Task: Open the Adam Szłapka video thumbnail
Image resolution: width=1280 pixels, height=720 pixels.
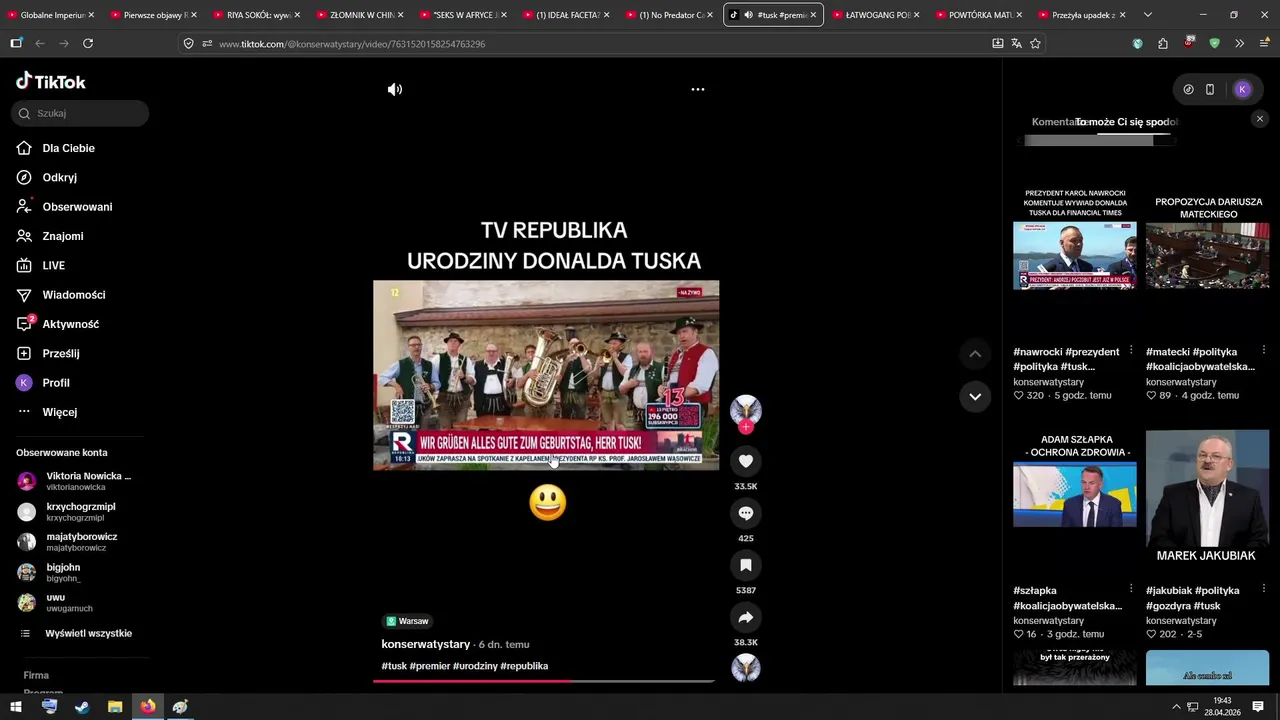Action: pyautogui.click(x=1075, y=495)
